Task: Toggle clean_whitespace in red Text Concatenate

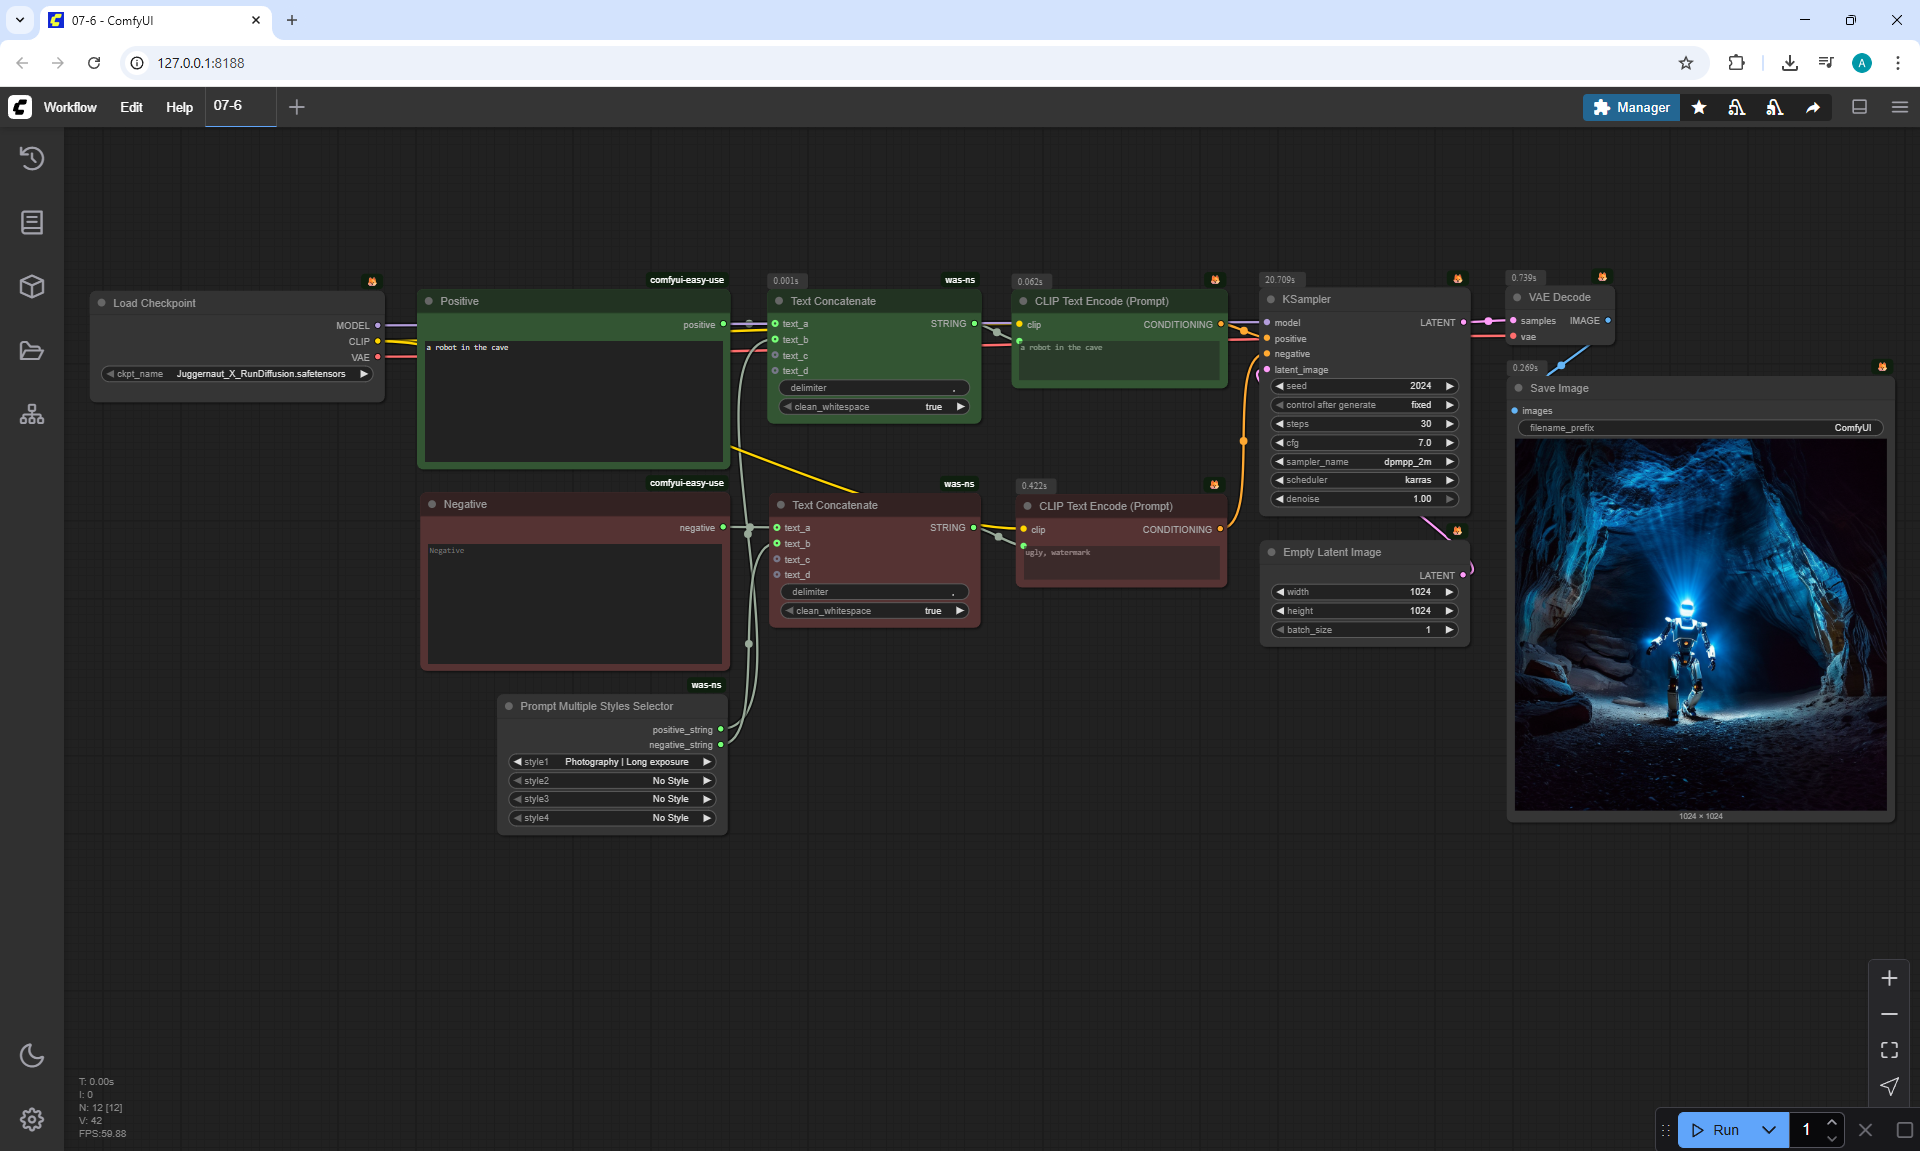Action: tap(875, 611)
